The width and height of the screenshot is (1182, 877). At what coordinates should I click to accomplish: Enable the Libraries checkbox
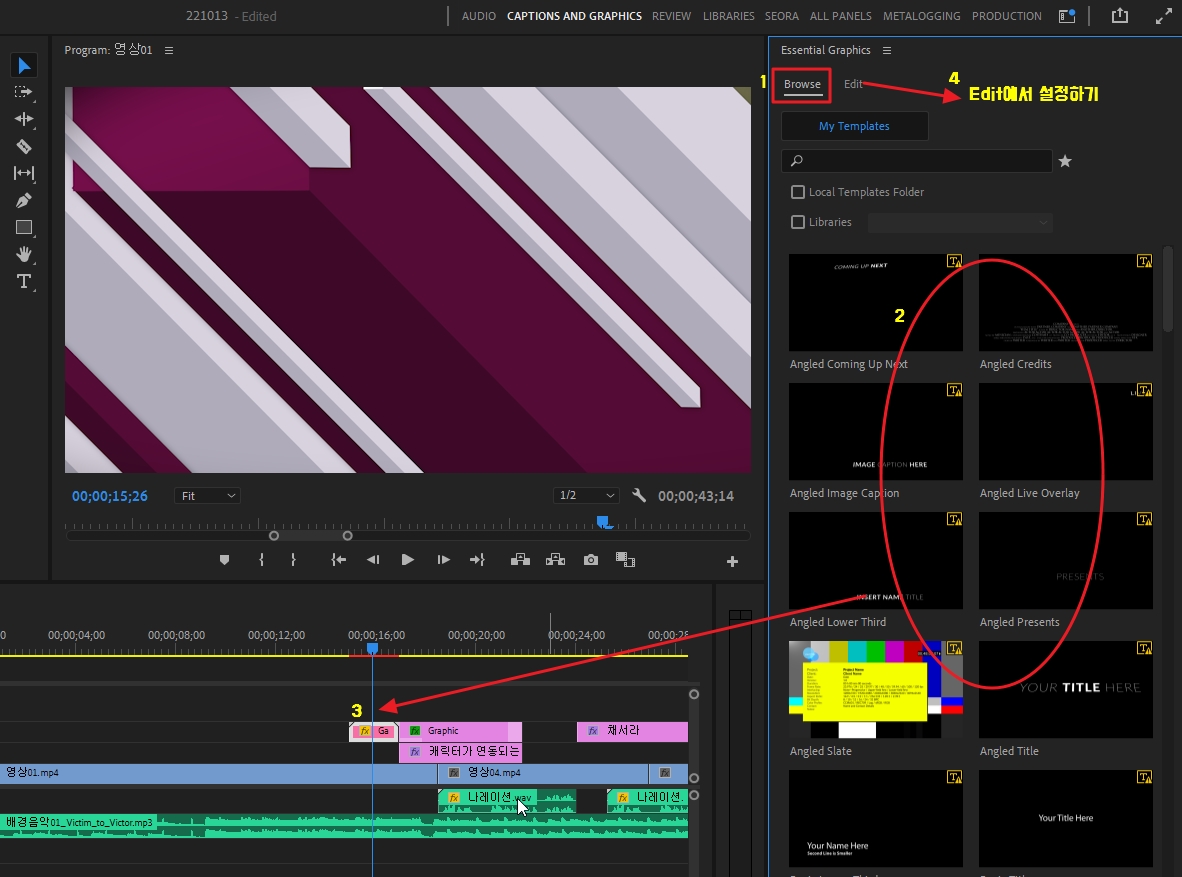pyautogui.click(x=798, y=222)
